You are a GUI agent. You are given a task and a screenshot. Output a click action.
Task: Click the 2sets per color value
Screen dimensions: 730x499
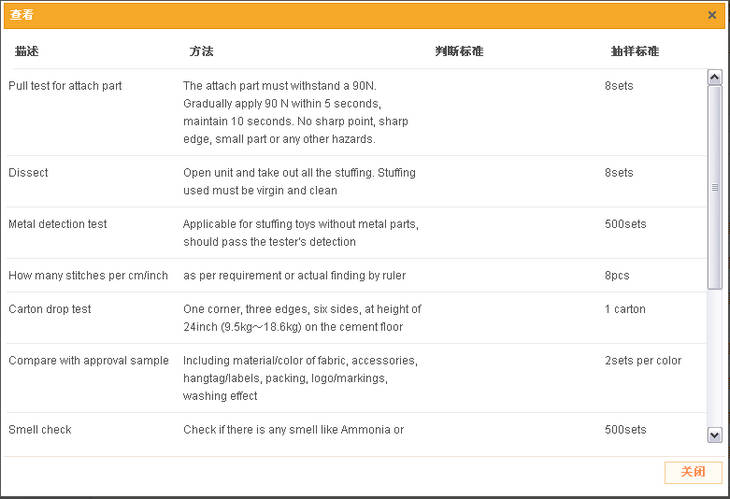point(643,360)
